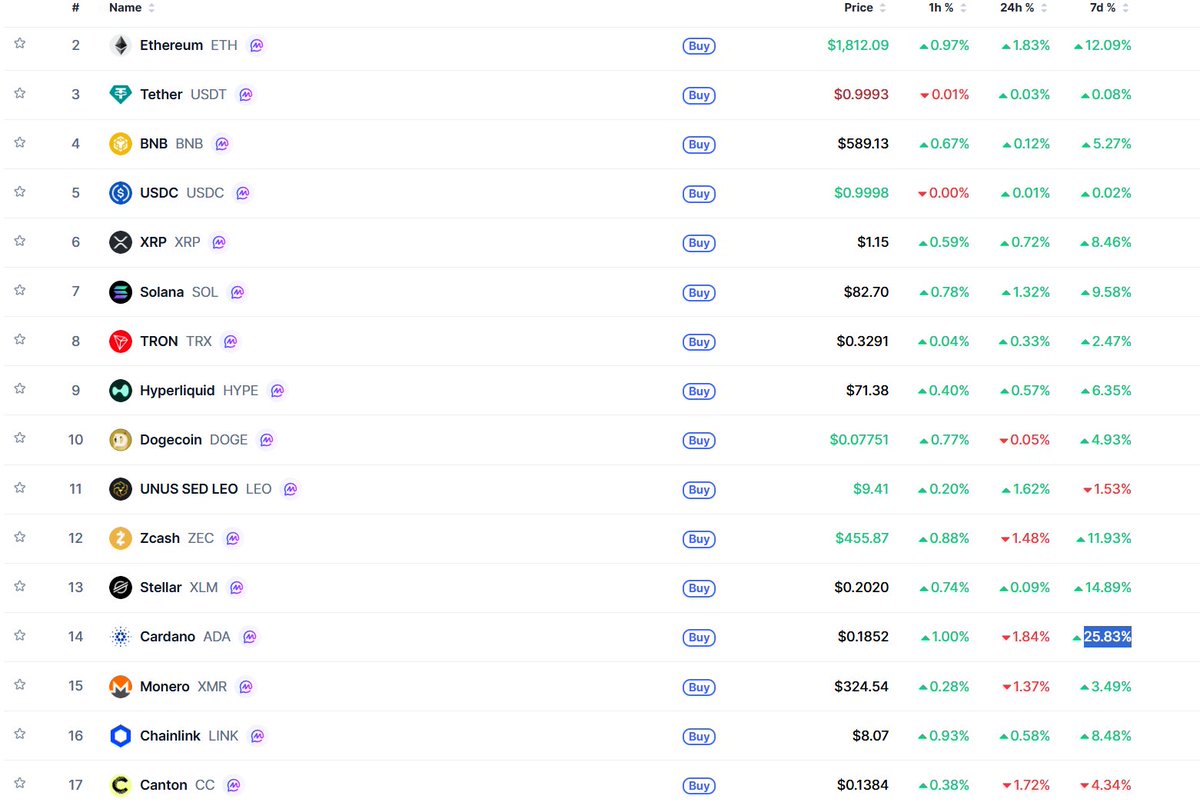Star Dogecoin row for watchlist
Screen dimensions: 1200x809
(19, 438)
